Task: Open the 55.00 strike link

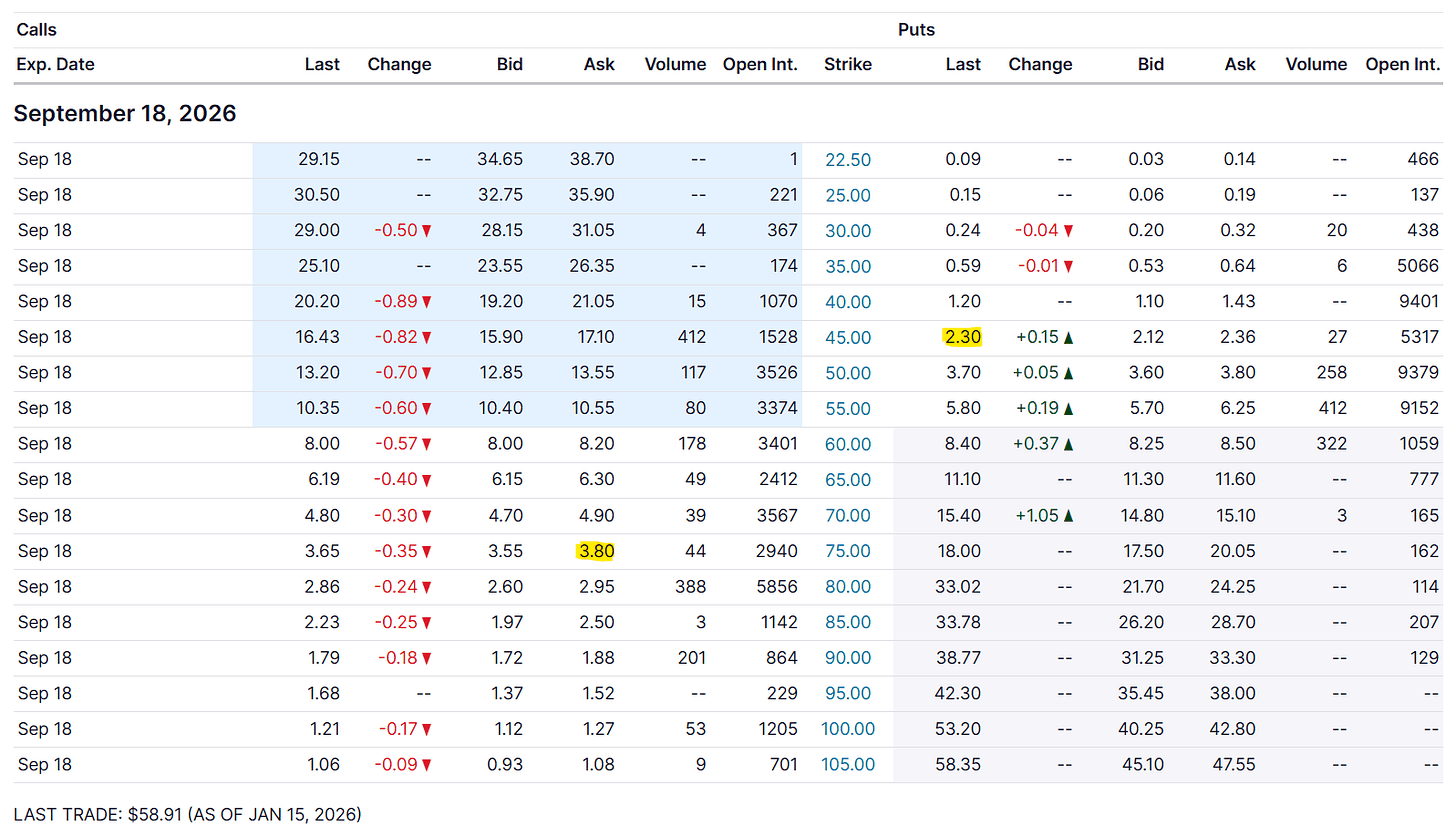Action: point(847,409)
